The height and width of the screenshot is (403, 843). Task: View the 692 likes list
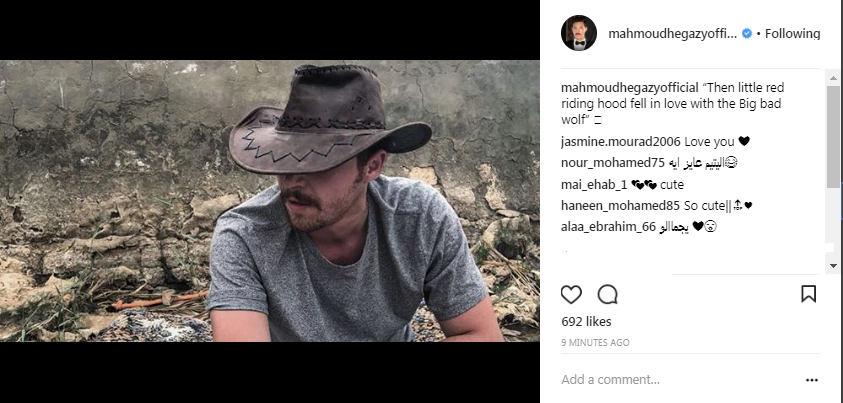tap(586, 321)
